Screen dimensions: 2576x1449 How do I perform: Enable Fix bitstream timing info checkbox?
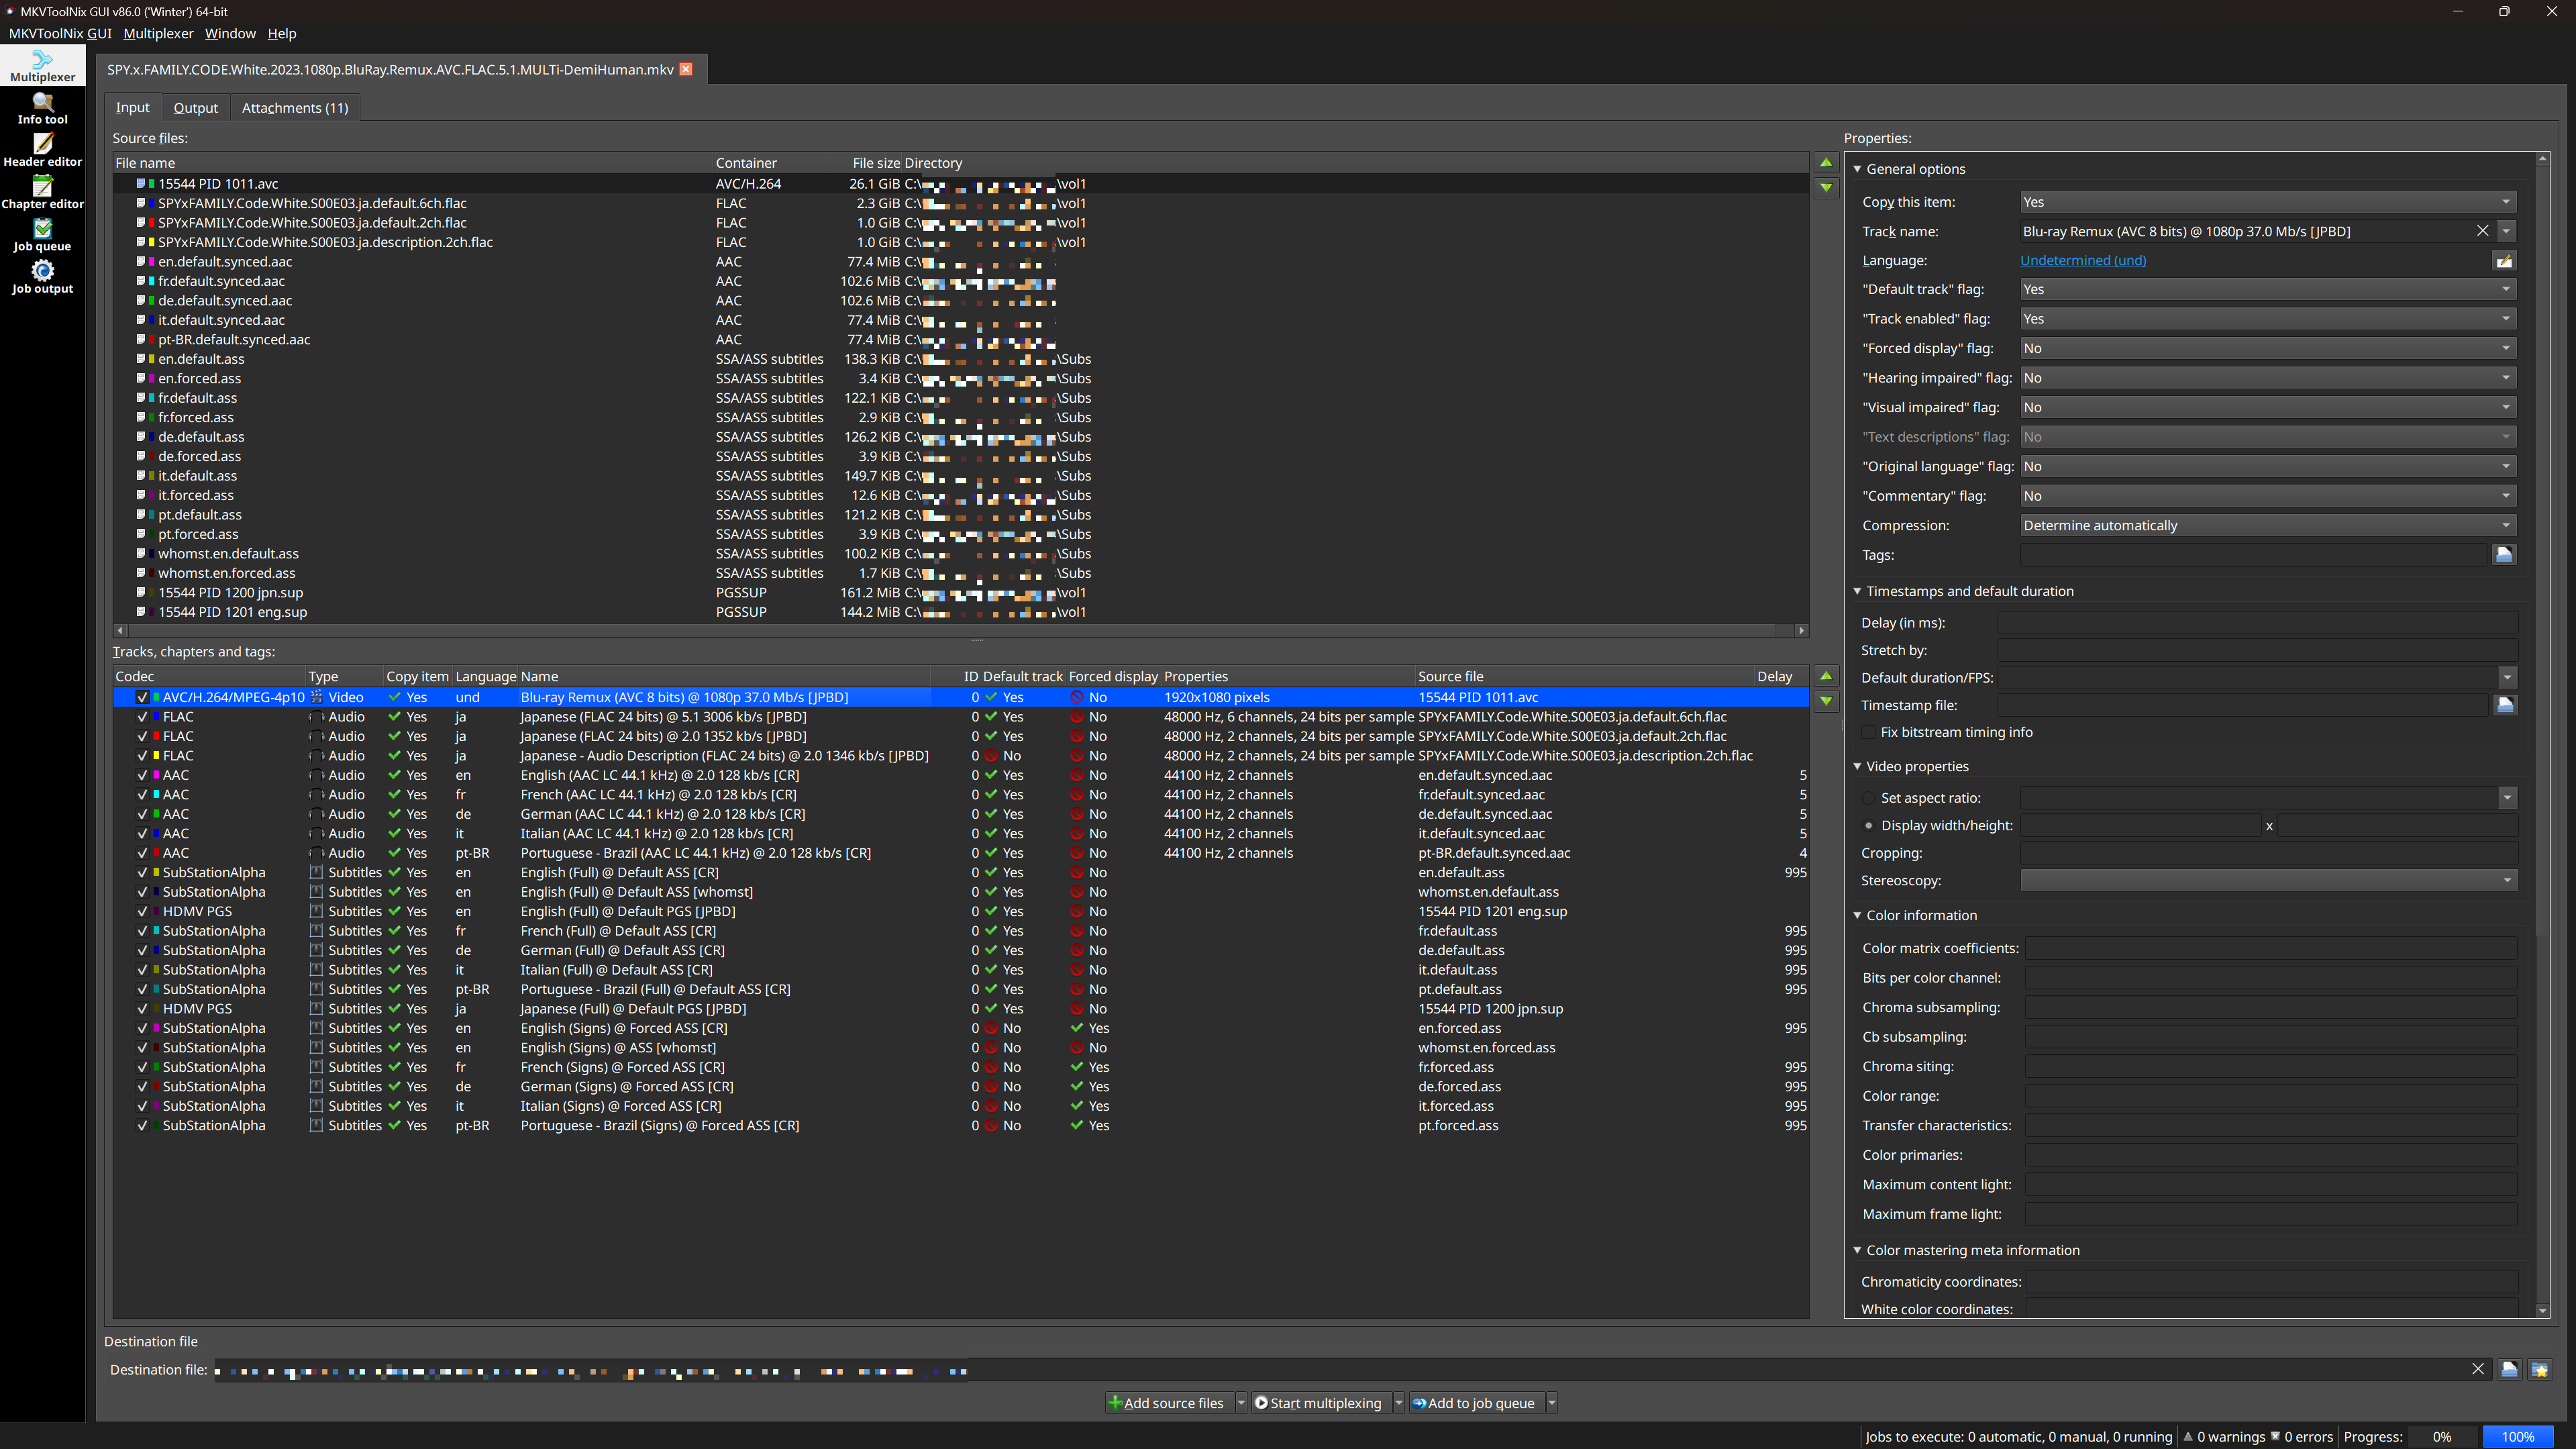coord(1868,732)
